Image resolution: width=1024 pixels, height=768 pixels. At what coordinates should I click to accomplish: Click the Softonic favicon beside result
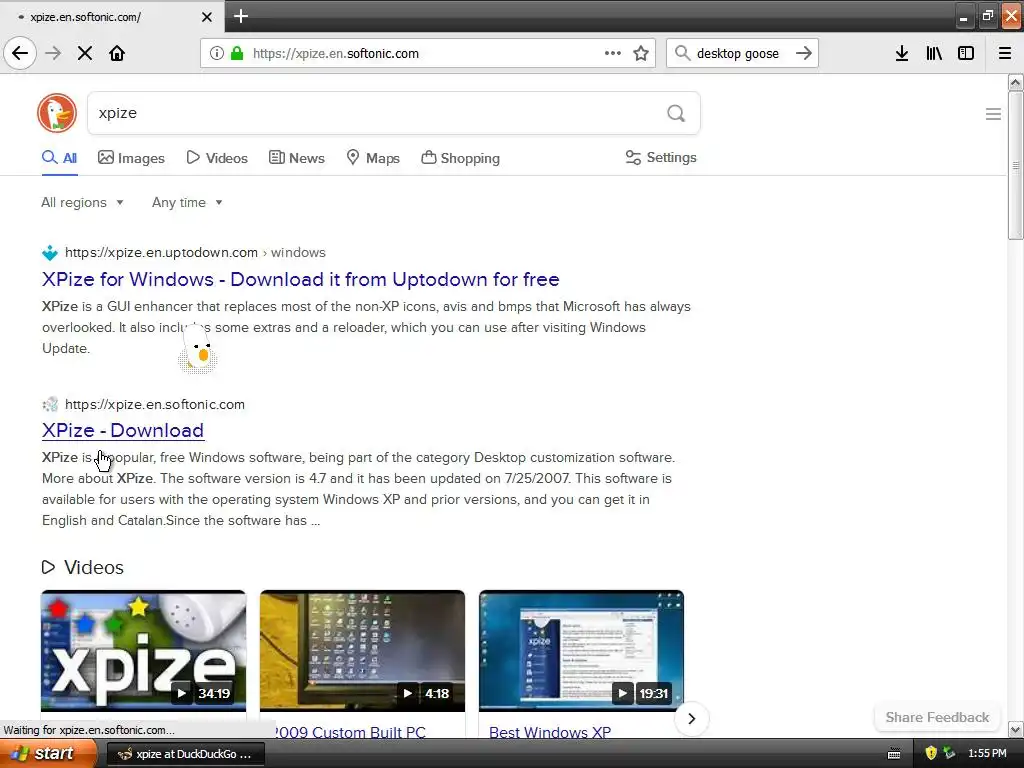pyautogui.click(x=50, y=404)
